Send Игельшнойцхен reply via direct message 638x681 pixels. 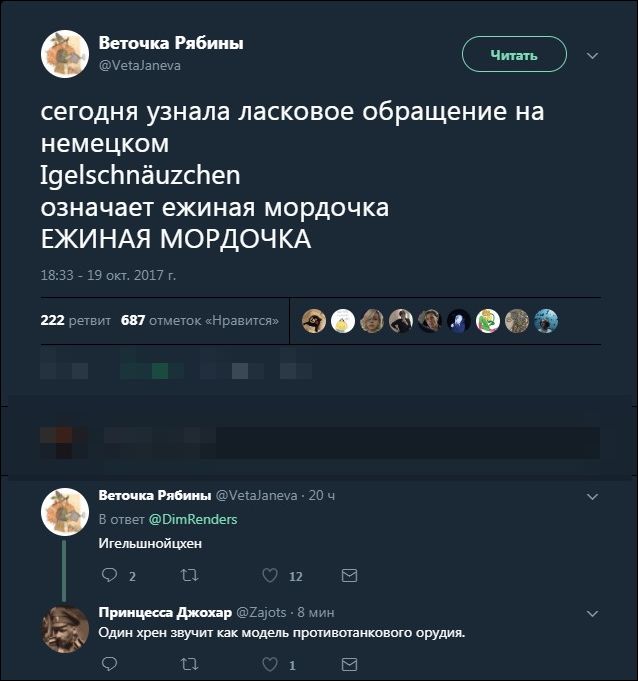pyautogui.click(x=349, y=576)
